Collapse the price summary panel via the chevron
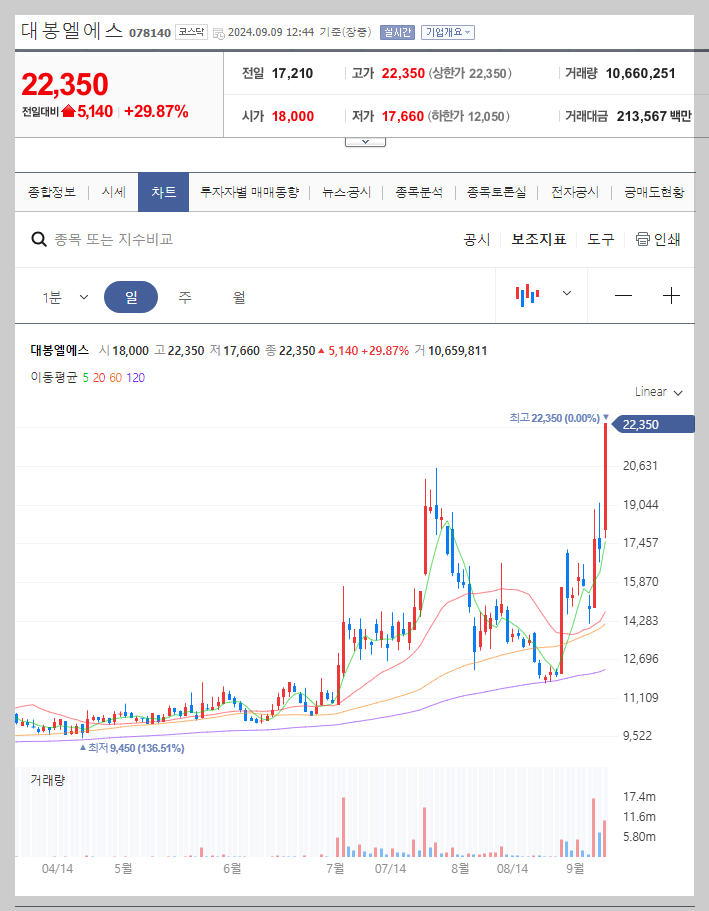This screenshot has height=911, width=709. (x=364, y=140)
